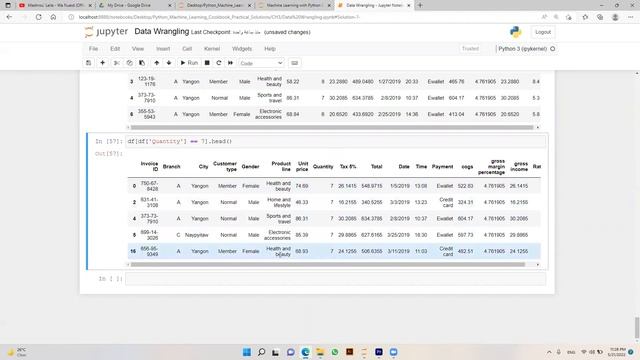
Task: Open Windows taskbar search
Action: click(x=262, y=352)
